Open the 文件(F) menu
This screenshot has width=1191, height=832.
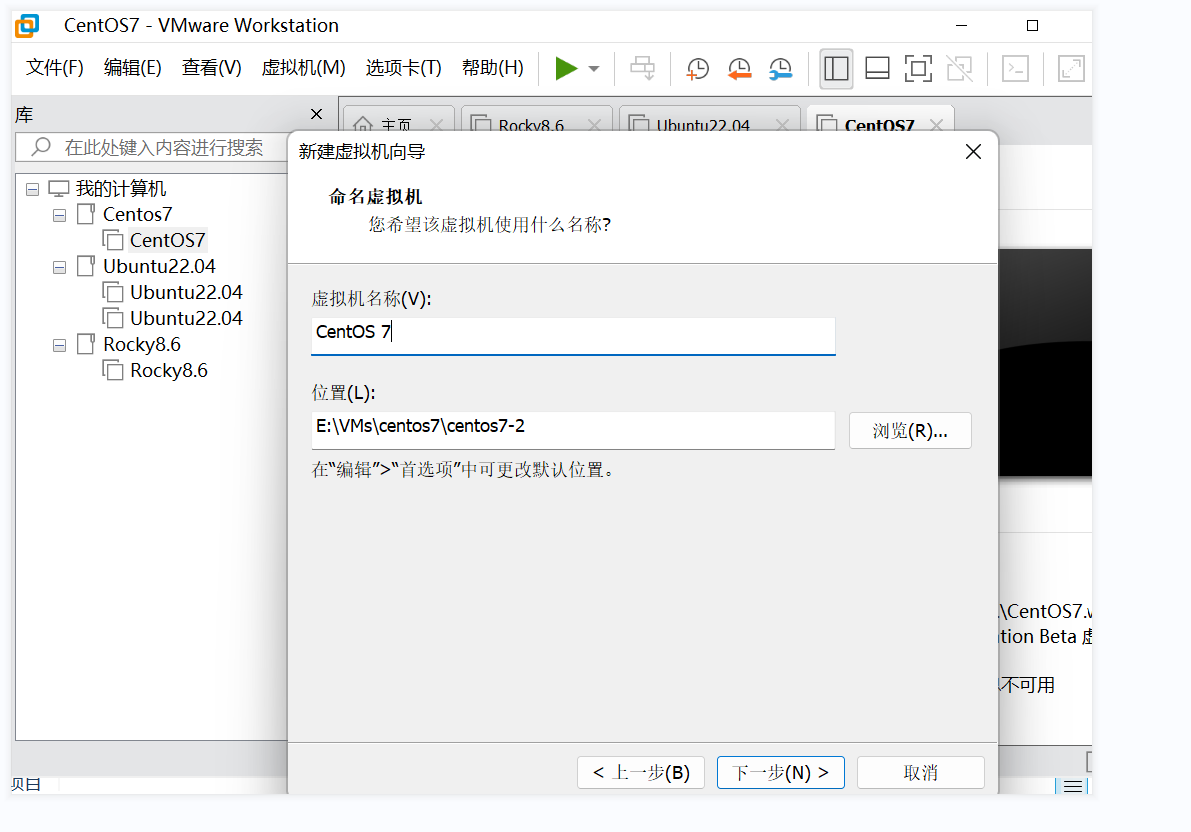coord(55,68)
